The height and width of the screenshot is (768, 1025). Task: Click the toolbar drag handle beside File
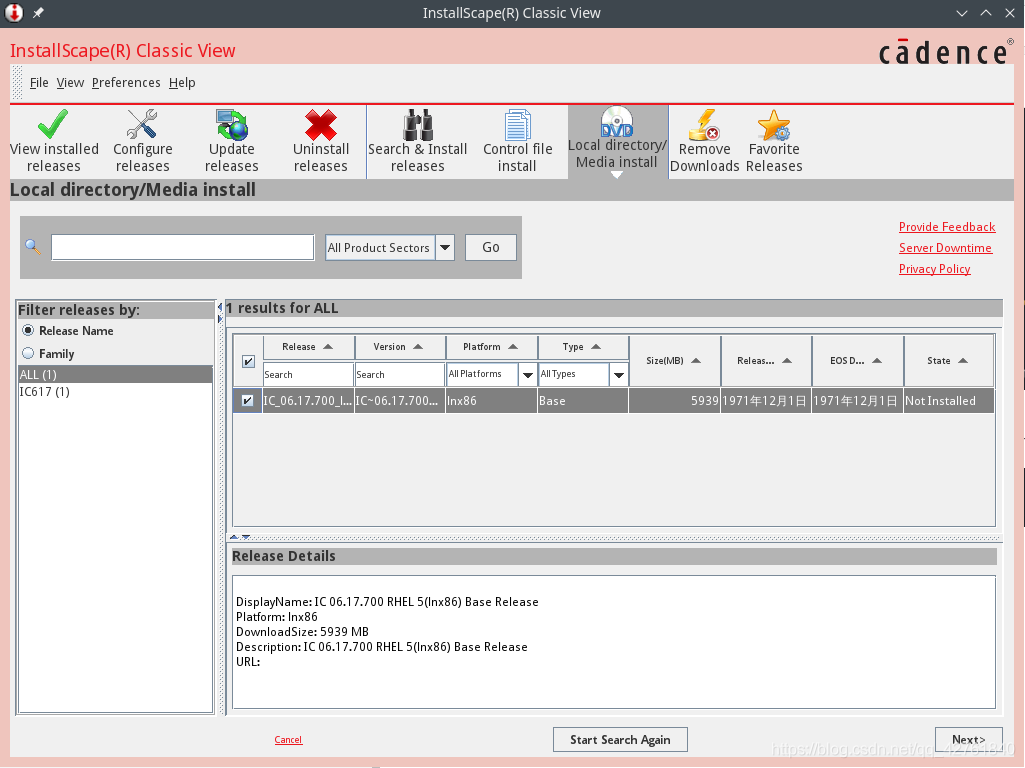tap(17, 83)
